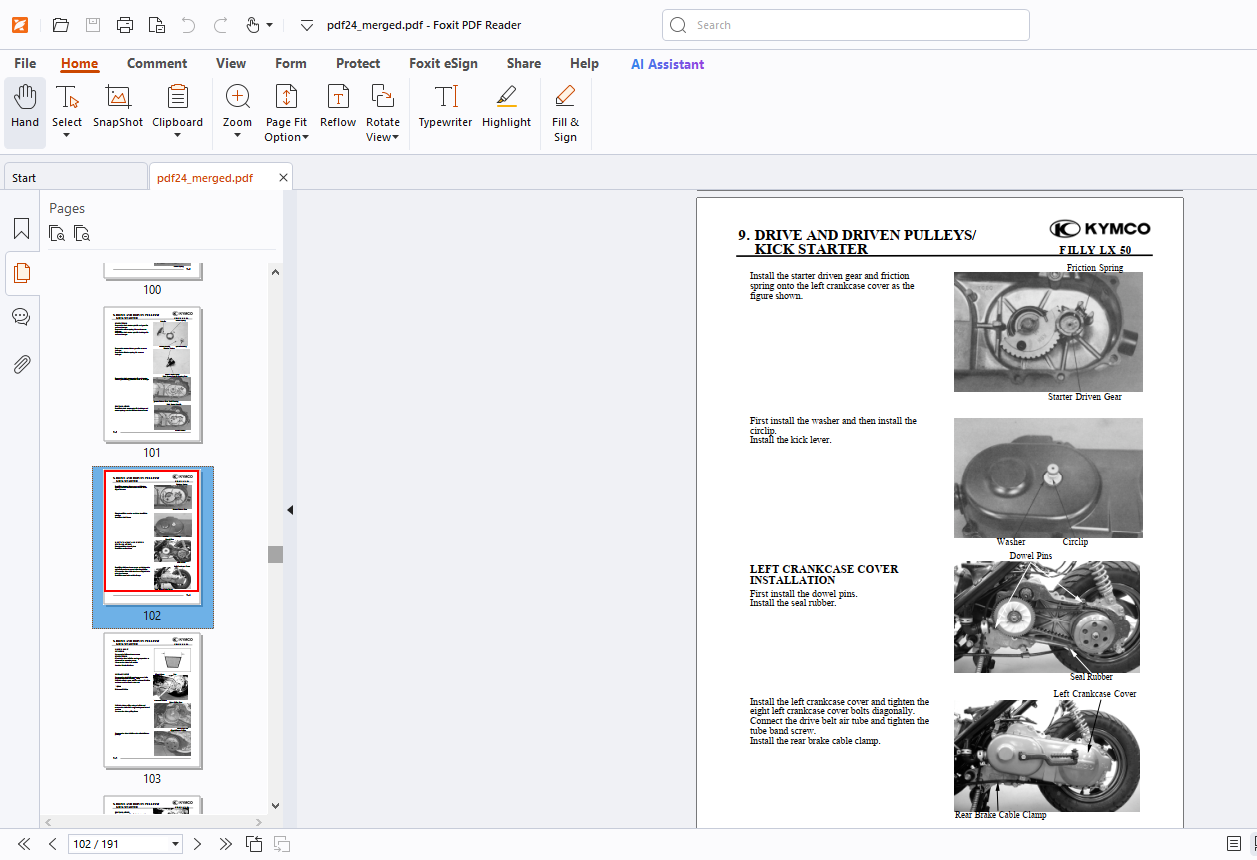
Task: Close the pdf24_merged.pdf tab
Action: (283, 178)
